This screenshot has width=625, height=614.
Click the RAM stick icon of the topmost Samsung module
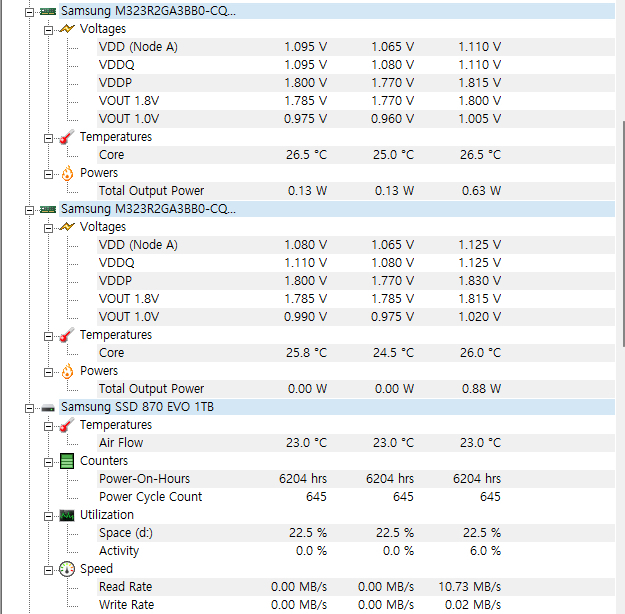pos(47,11)
